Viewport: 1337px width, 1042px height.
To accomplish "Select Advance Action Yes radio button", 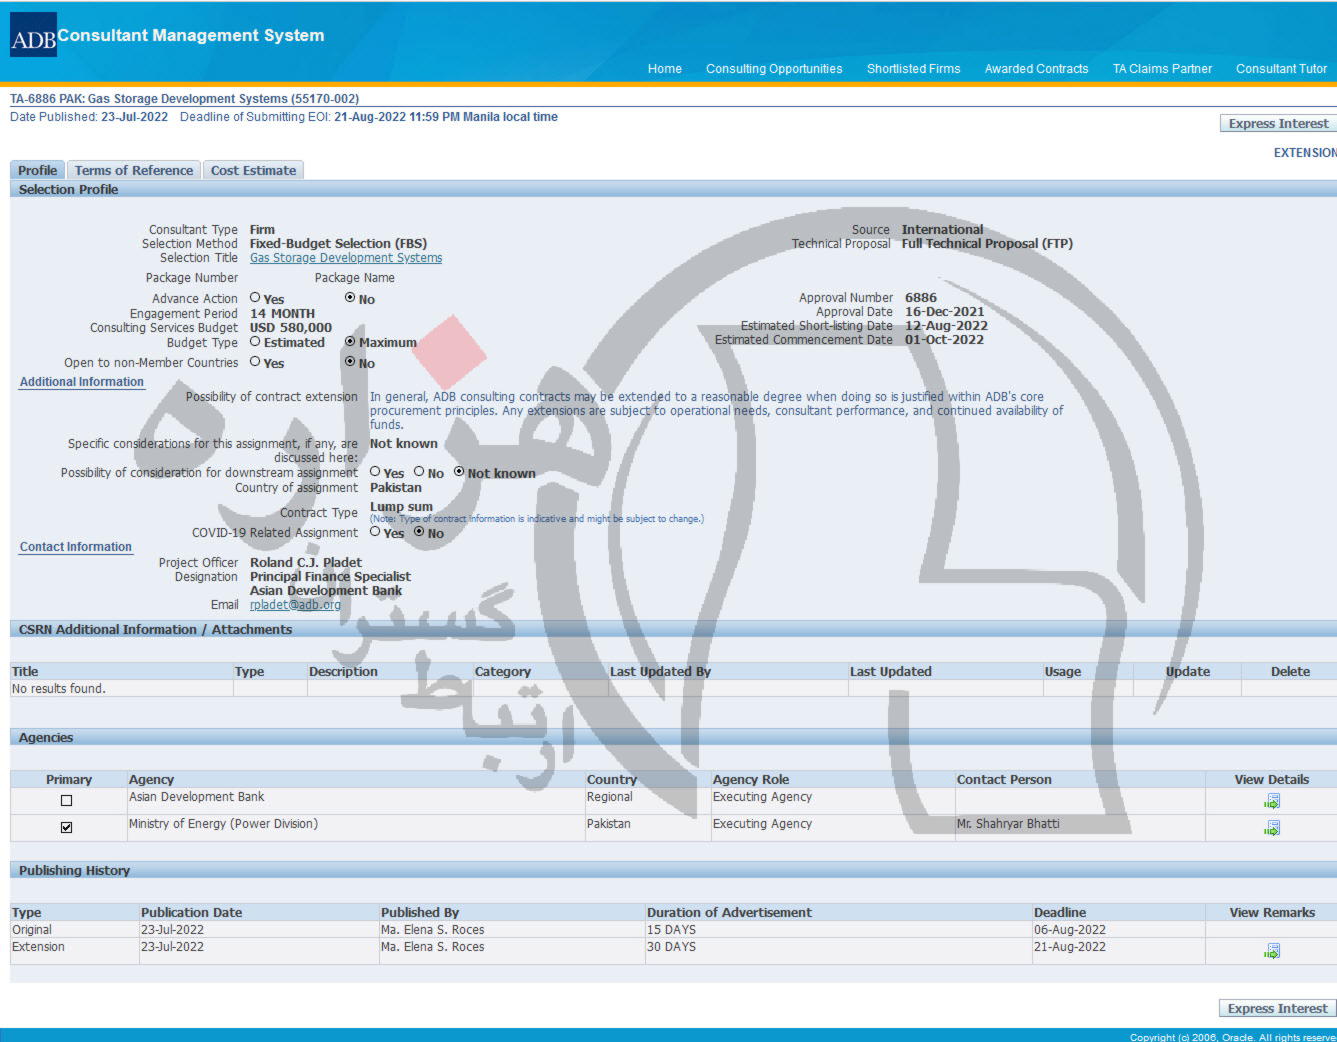I will [255, 298].
